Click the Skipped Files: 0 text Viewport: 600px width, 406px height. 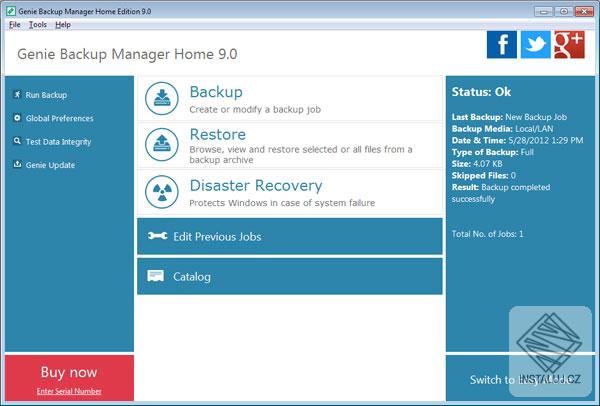point(484,176)
